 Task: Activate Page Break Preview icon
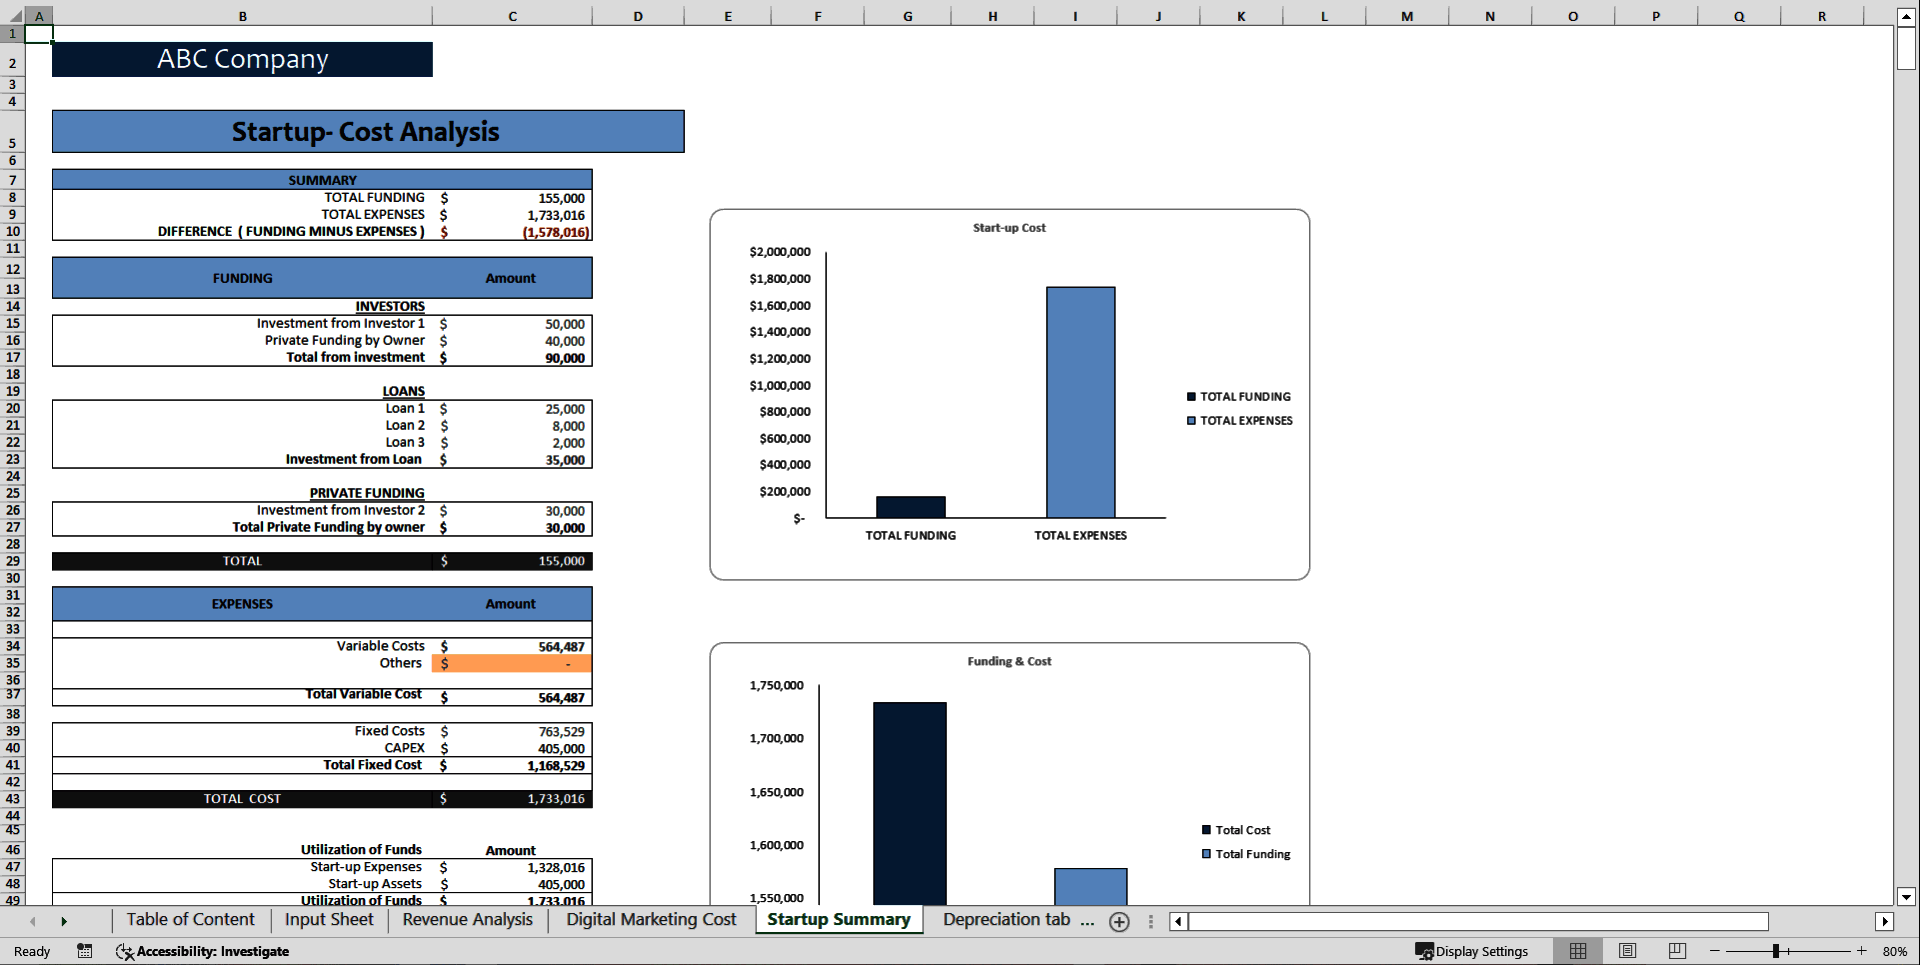click(x=1676, y=951)
